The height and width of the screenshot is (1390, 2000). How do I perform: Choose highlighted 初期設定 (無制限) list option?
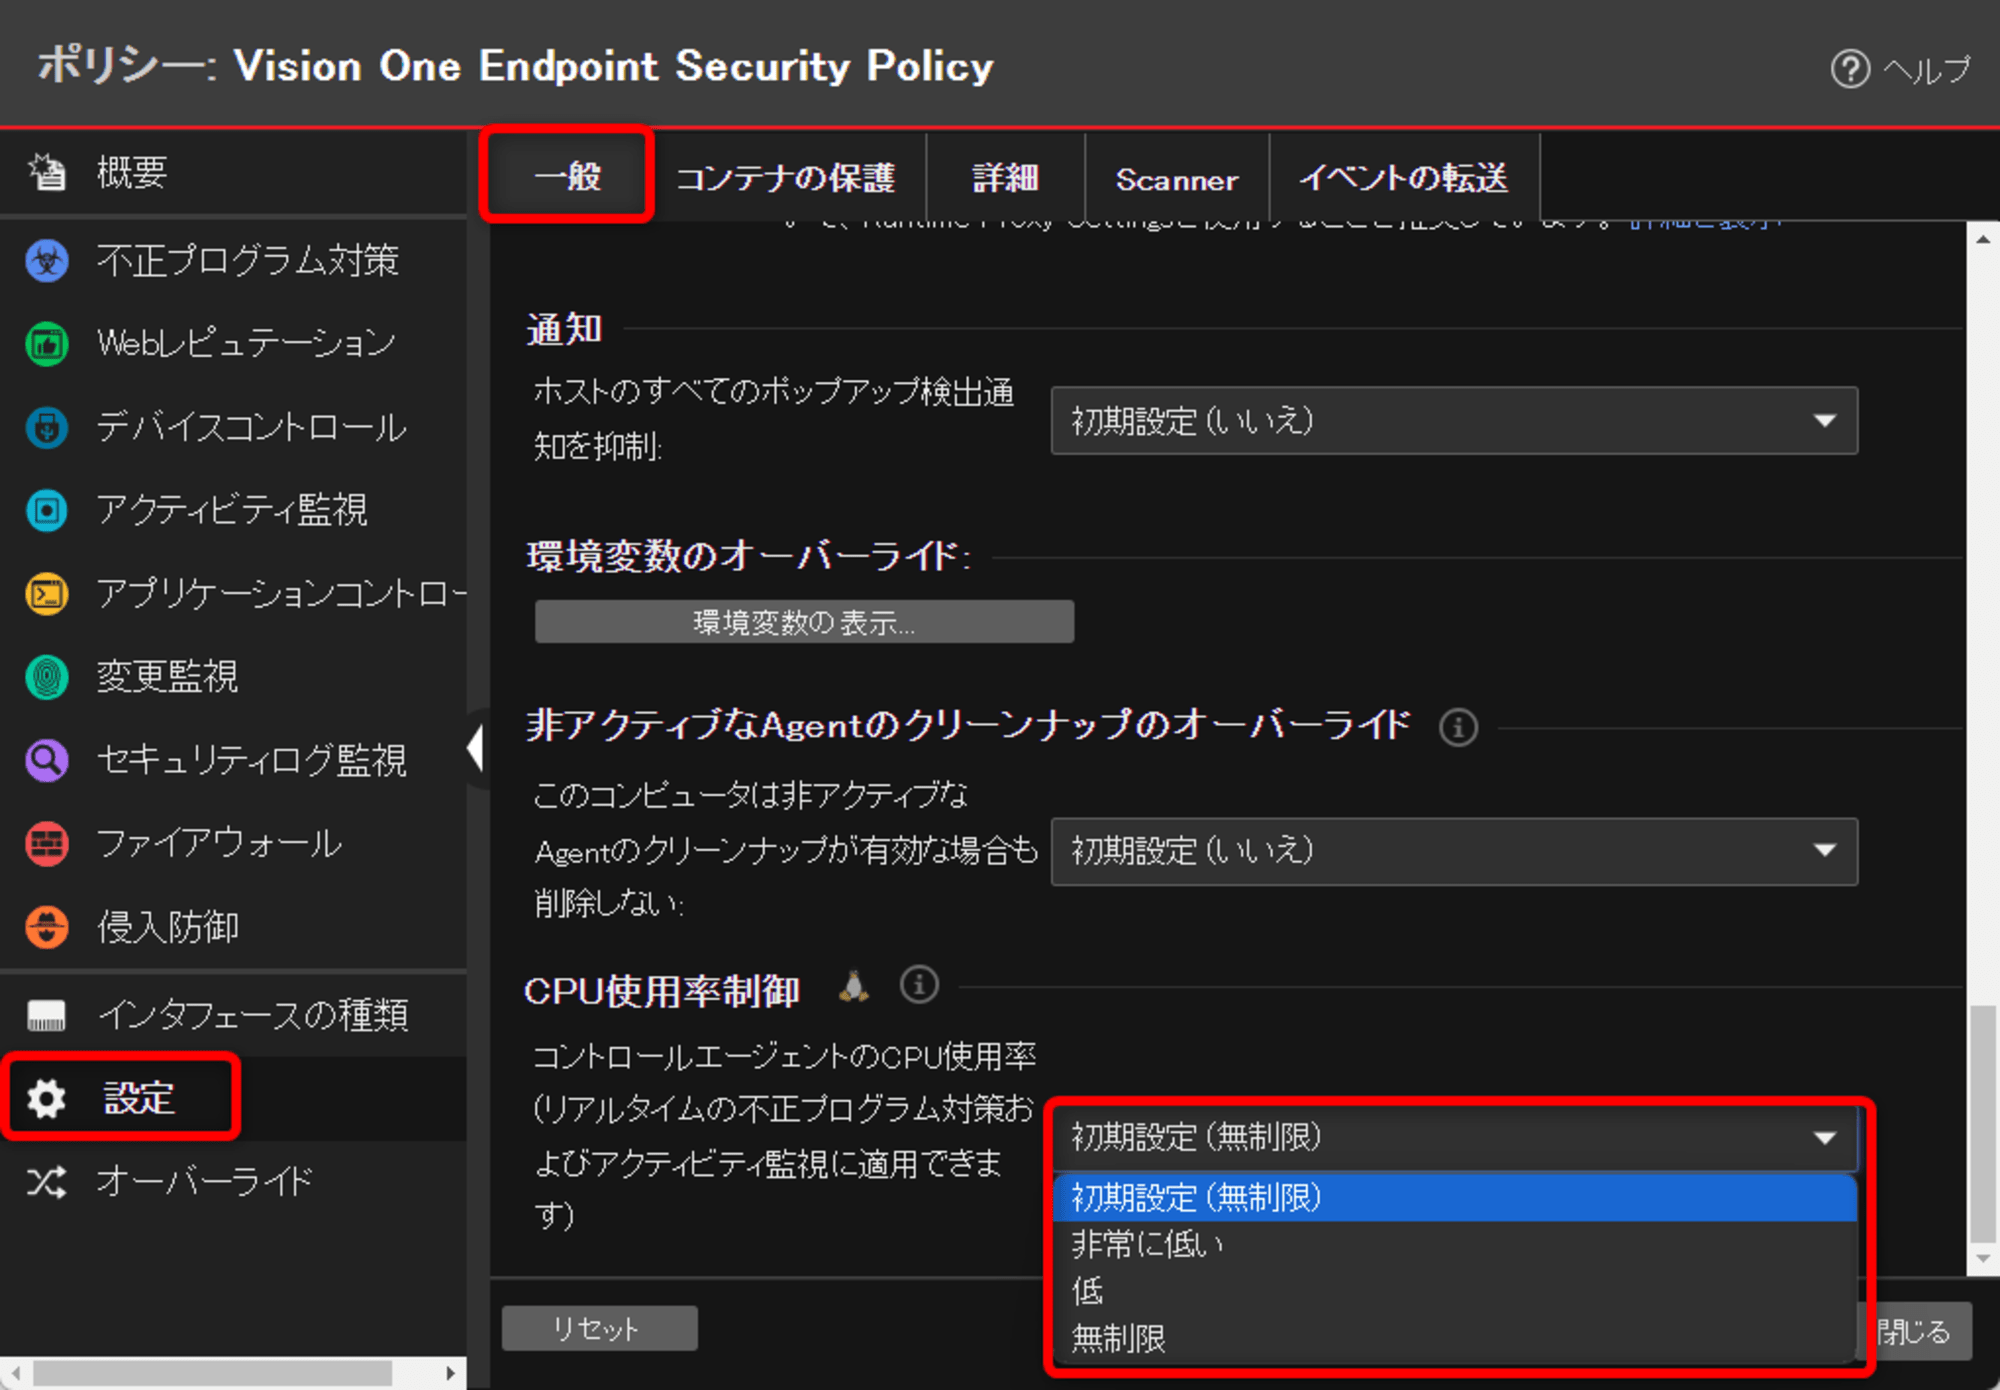click(x=1455, y=1197)
